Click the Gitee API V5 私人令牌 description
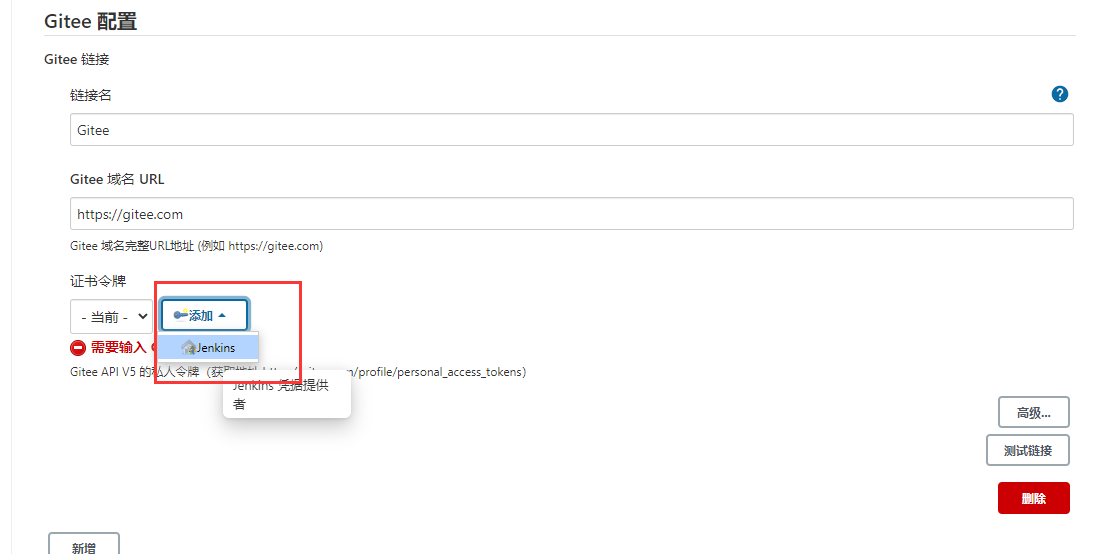 (x=298, y=372)
